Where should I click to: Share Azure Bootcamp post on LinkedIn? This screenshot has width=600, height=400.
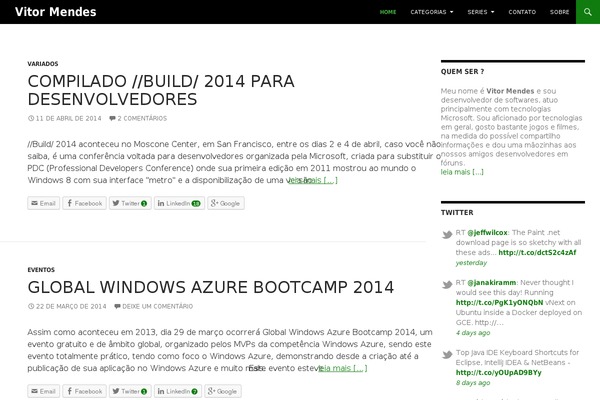178,391
